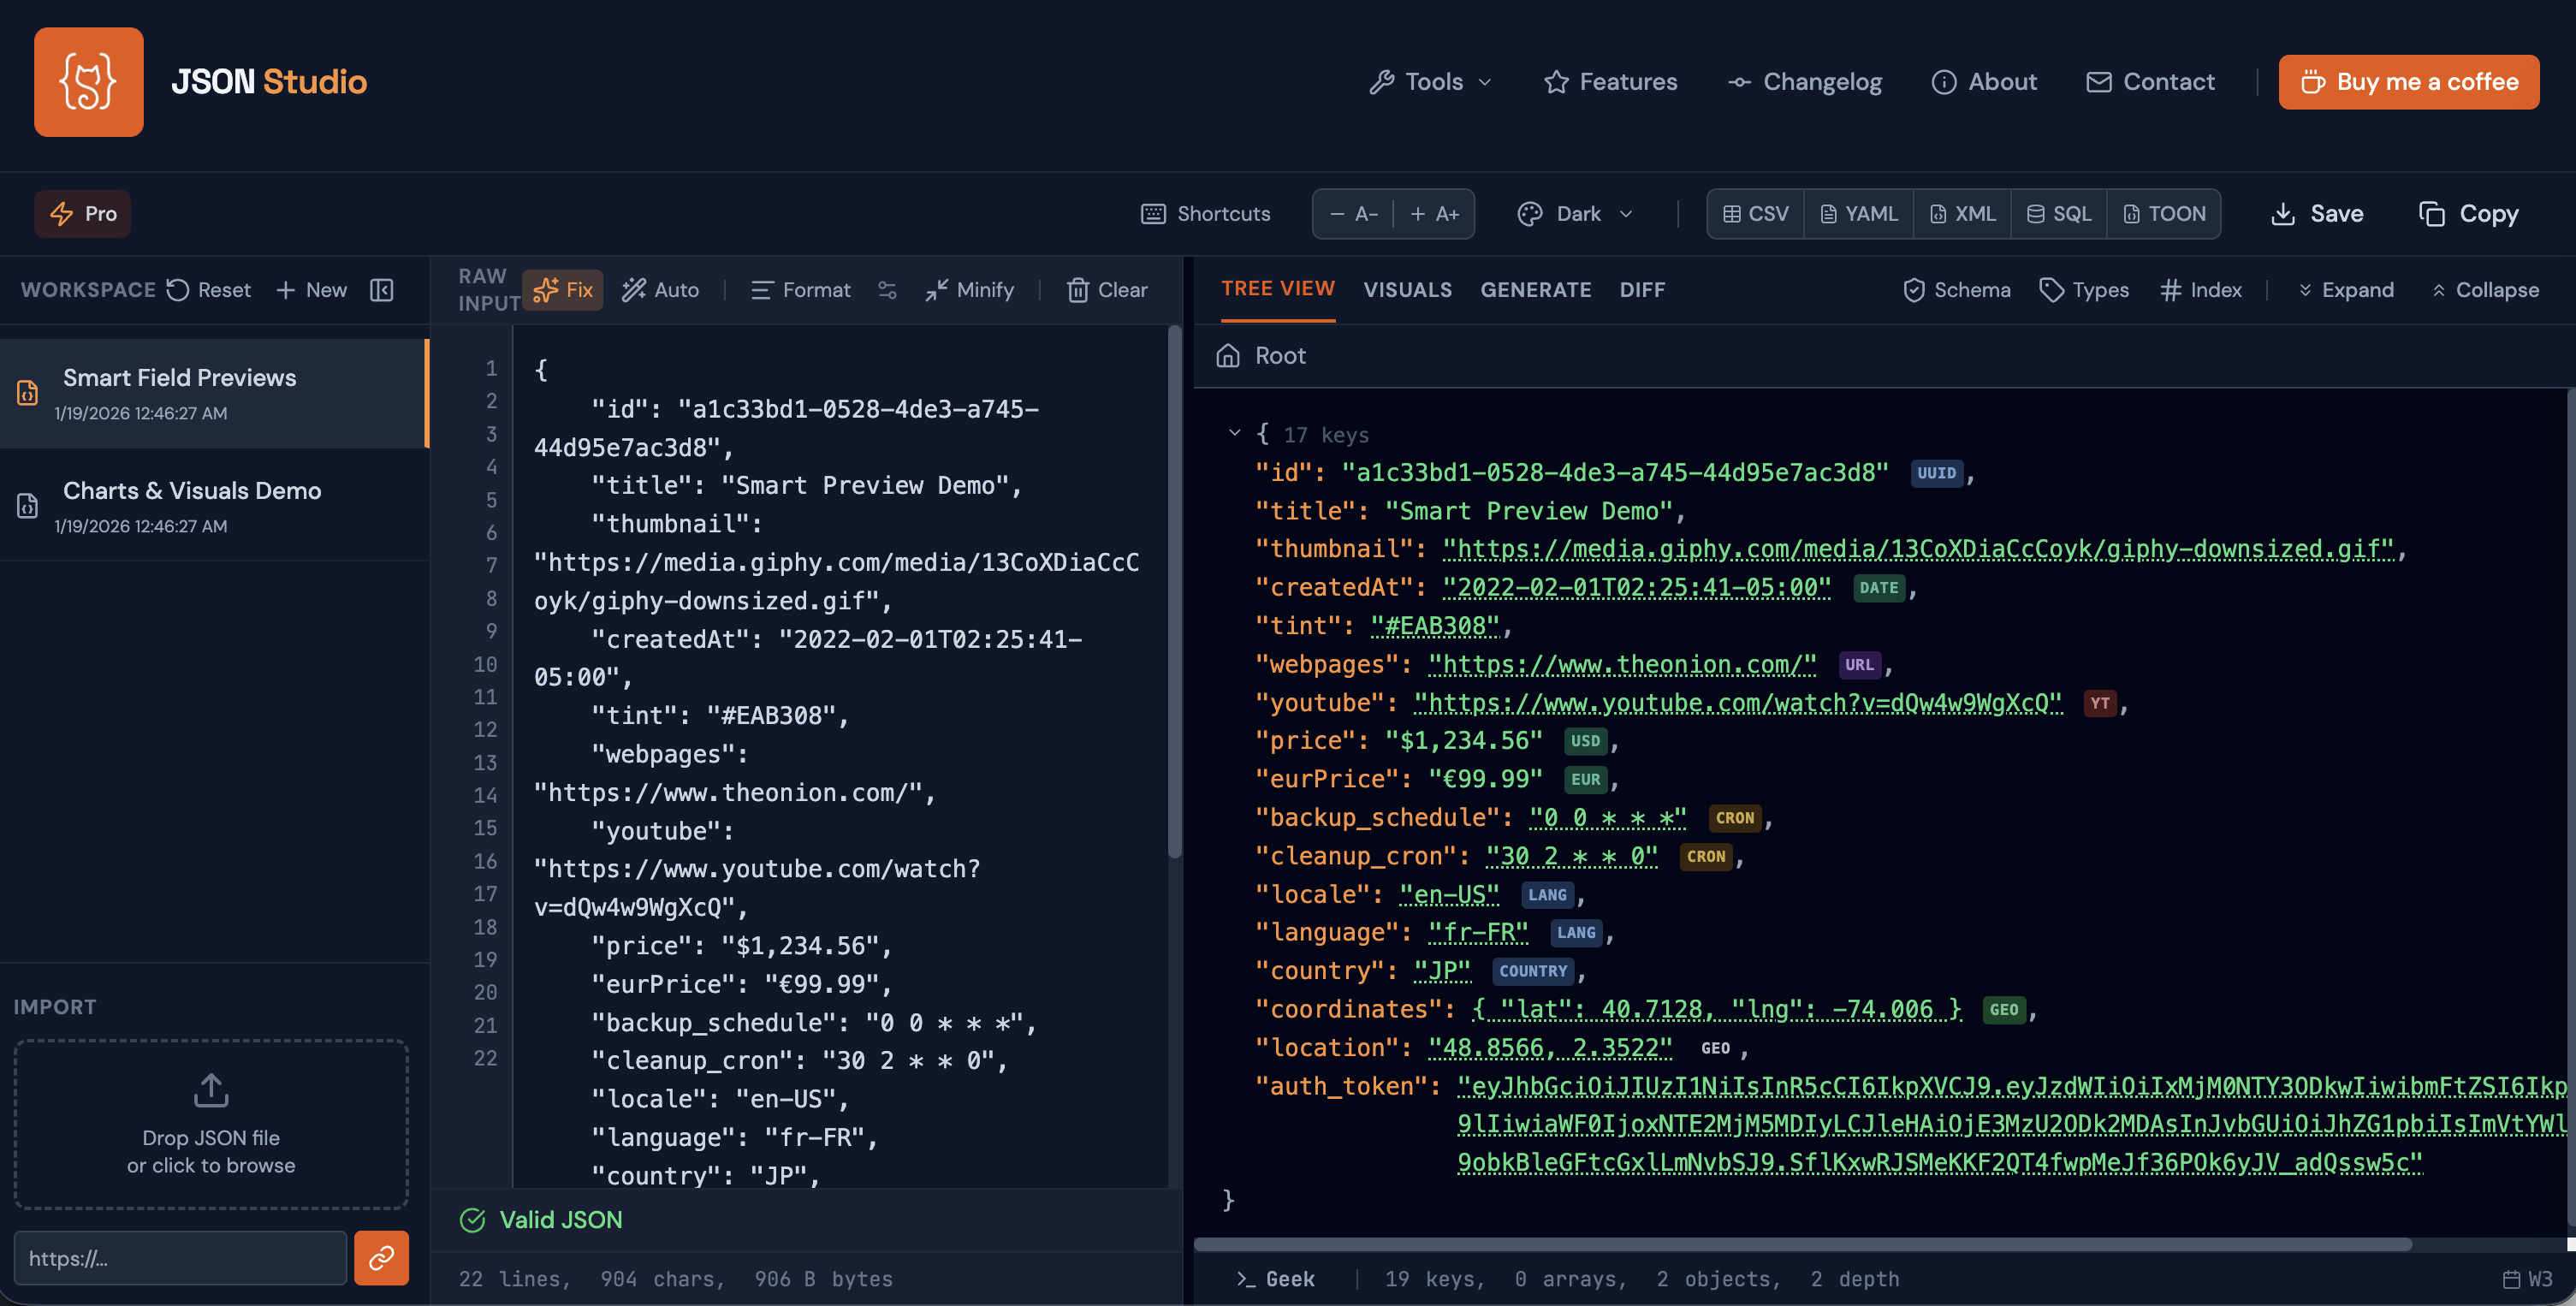Open the Types generator

[2085, 290]
